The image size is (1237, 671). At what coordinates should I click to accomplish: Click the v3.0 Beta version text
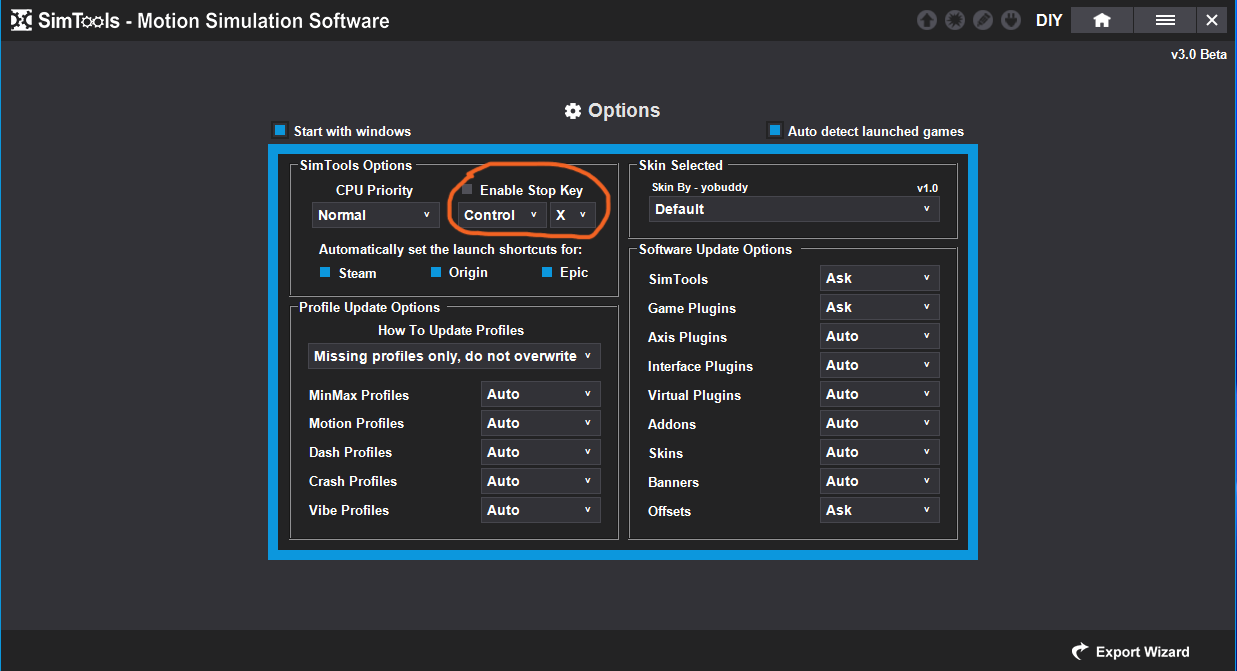point(1199,54)
